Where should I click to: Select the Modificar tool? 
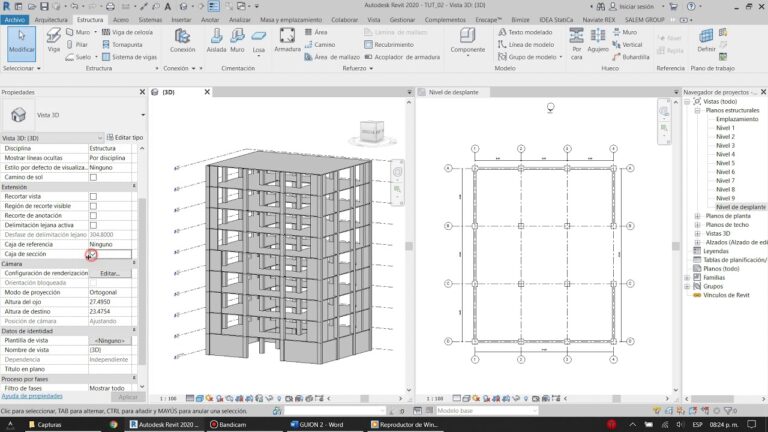[x=22, y=43]
